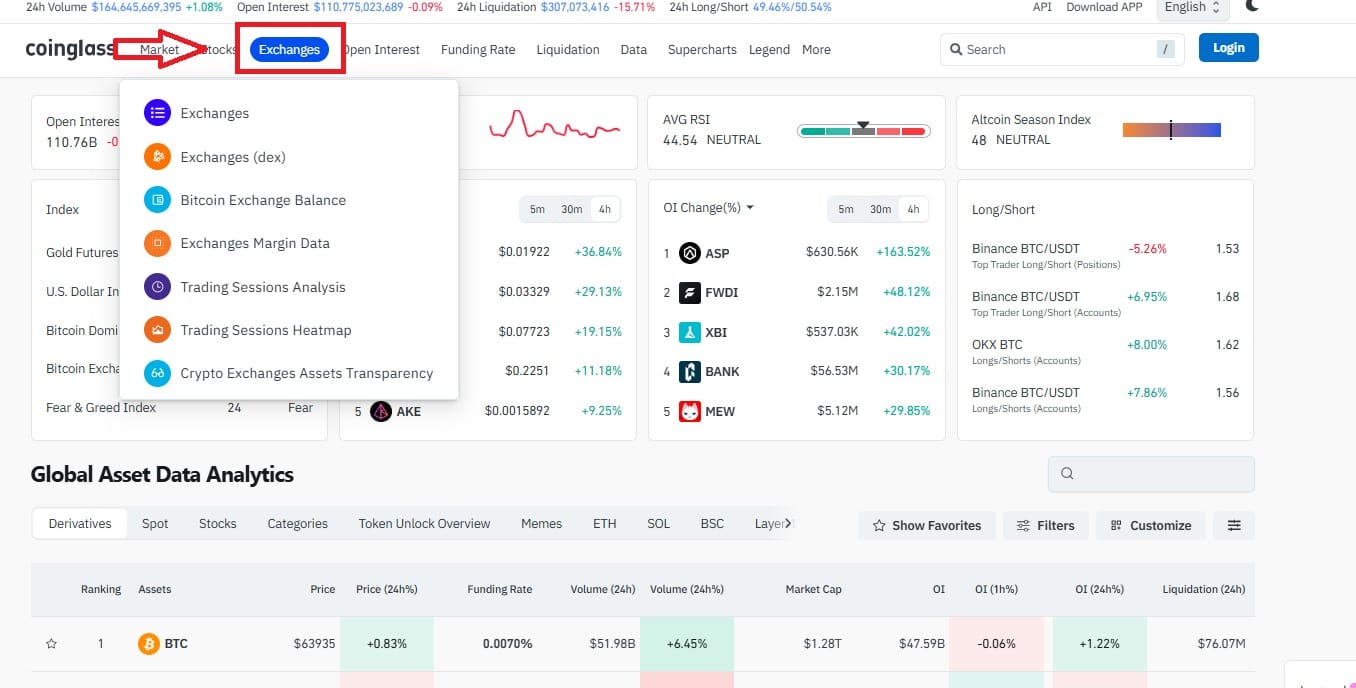Open the Funding Rate menu
Viewport: 1356px width, 688px height.
click(478, 49)
